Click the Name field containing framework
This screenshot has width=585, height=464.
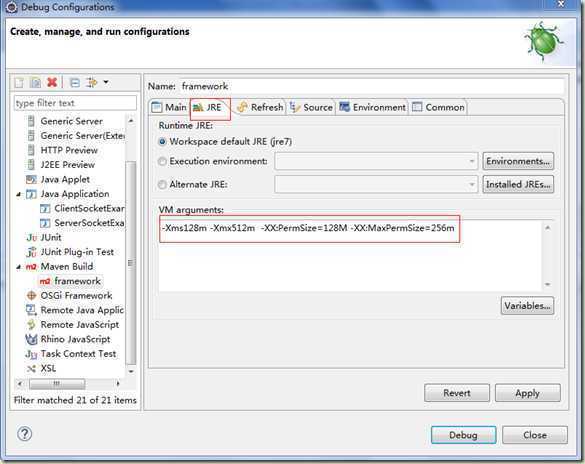[372, 87]
